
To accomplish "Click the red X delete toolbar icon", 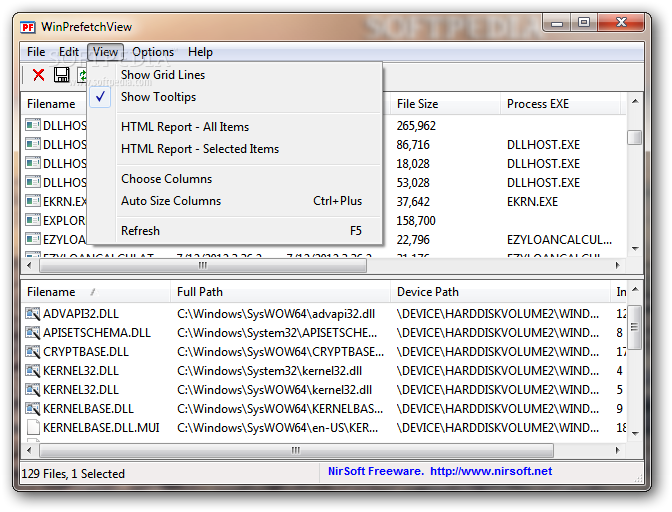I will pos(39,75).
